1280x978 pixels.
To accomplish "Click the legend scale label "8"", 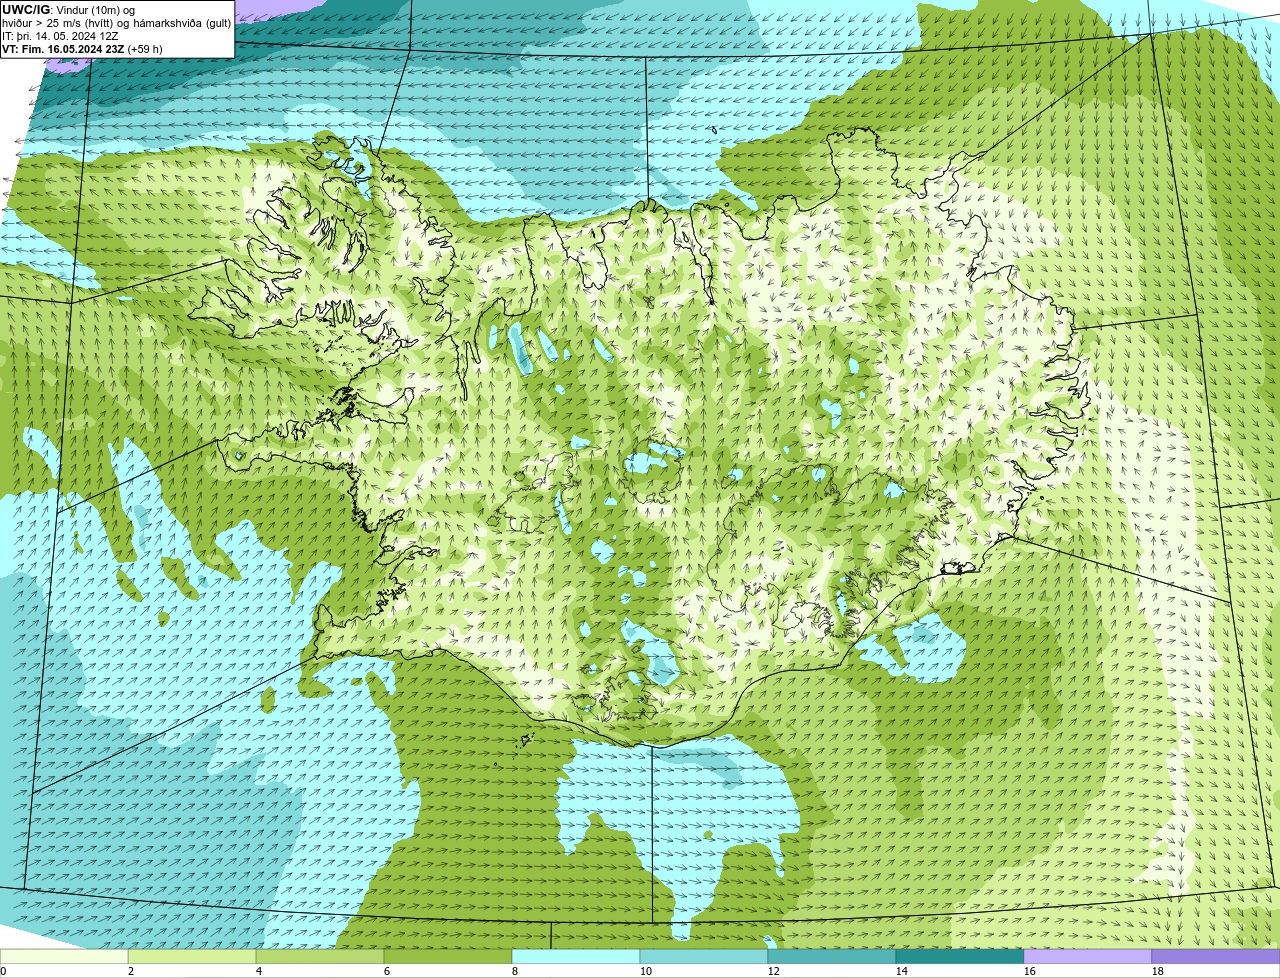I will [515, 971].
